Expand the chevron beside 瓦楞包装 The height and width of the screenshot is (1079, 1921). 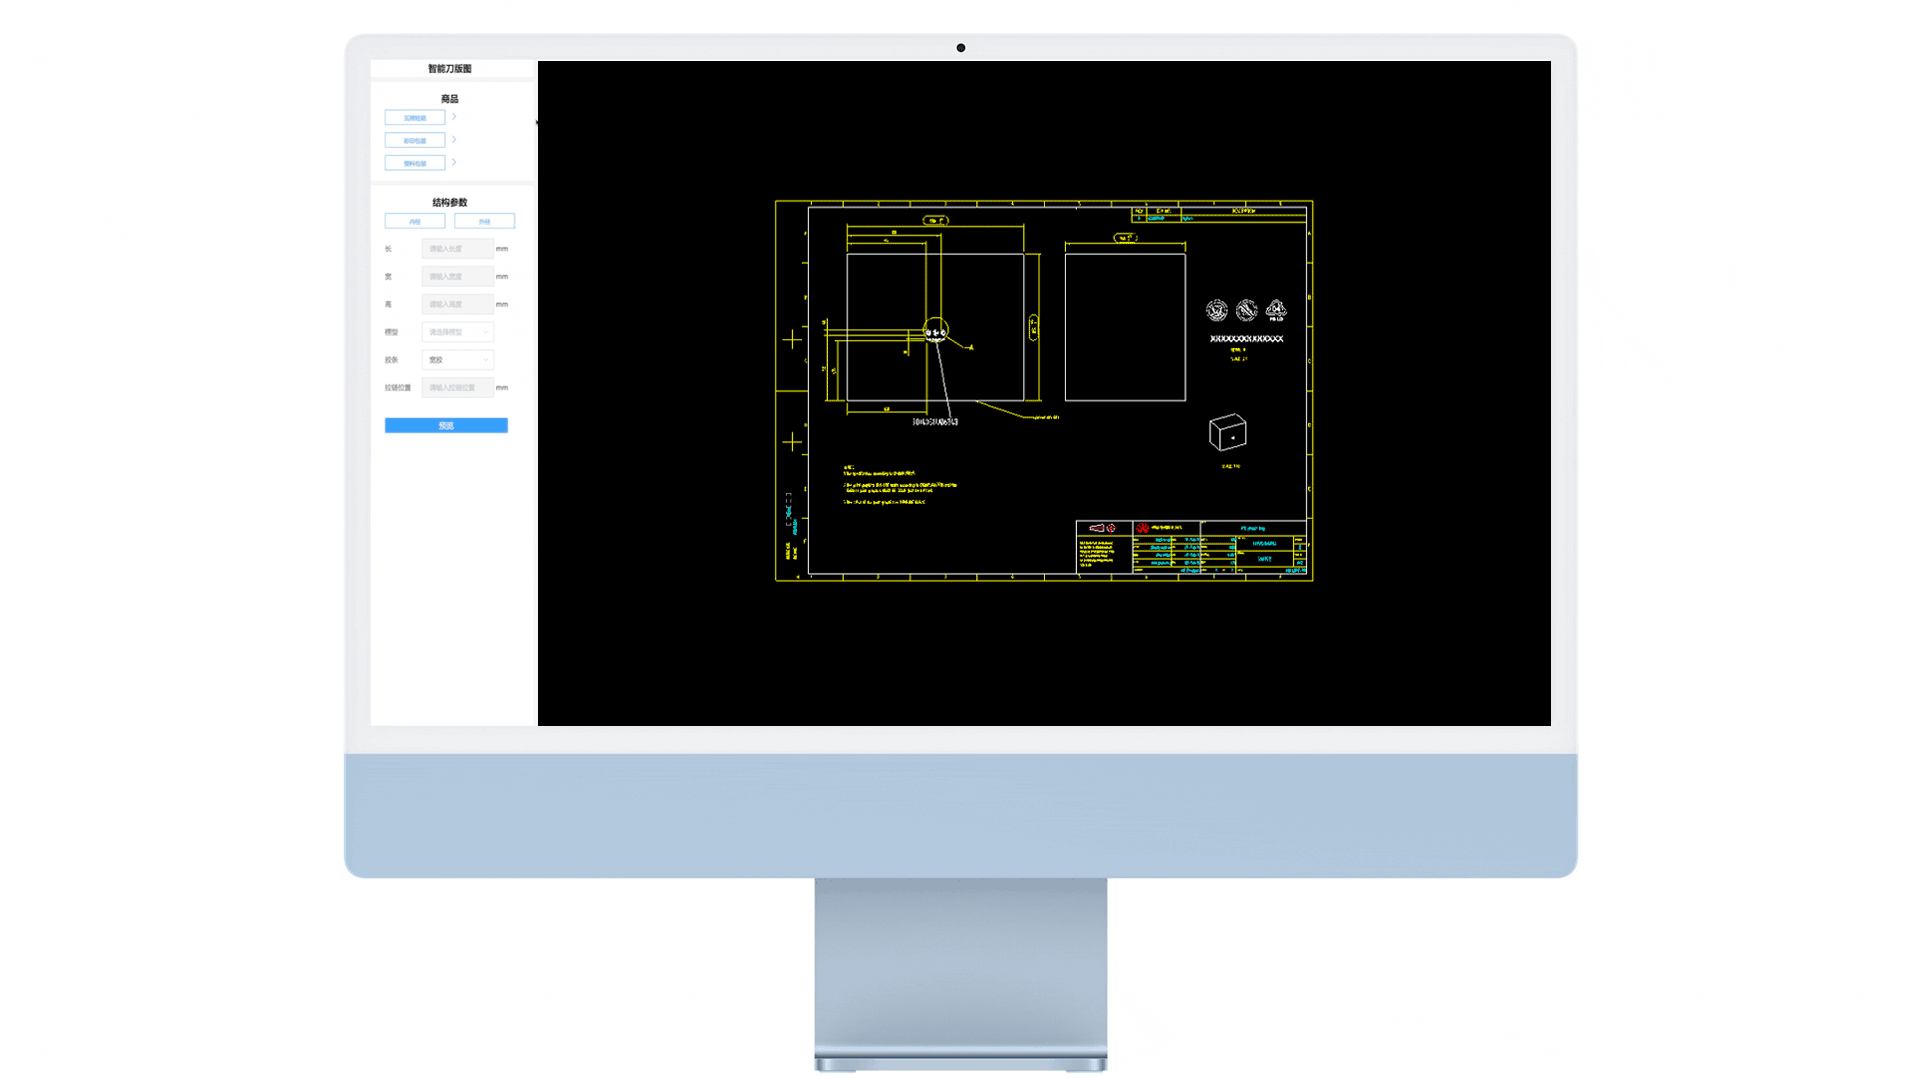454,117
